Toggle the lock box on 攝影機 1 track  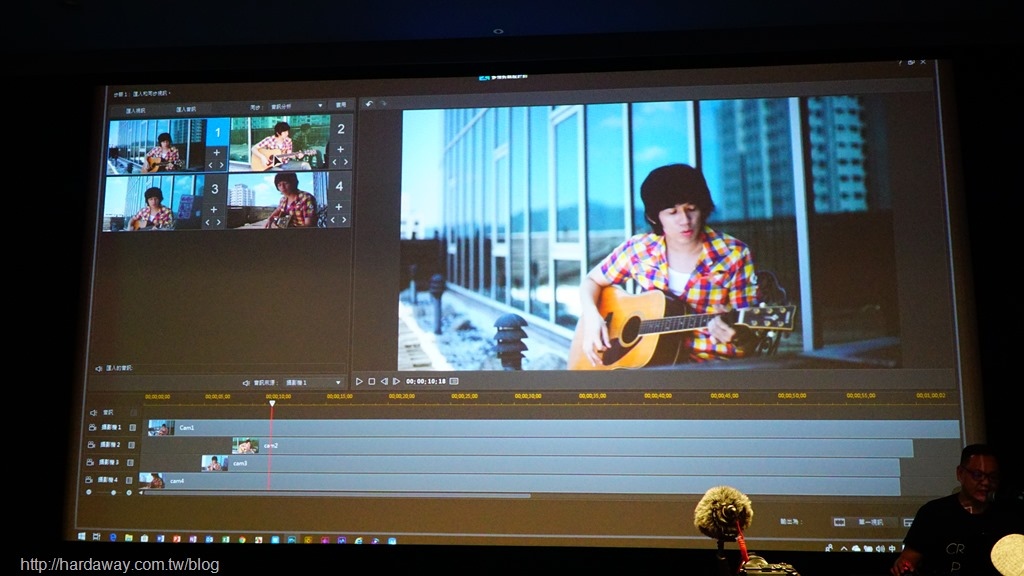pyautogui.click(x=133, y=428)
